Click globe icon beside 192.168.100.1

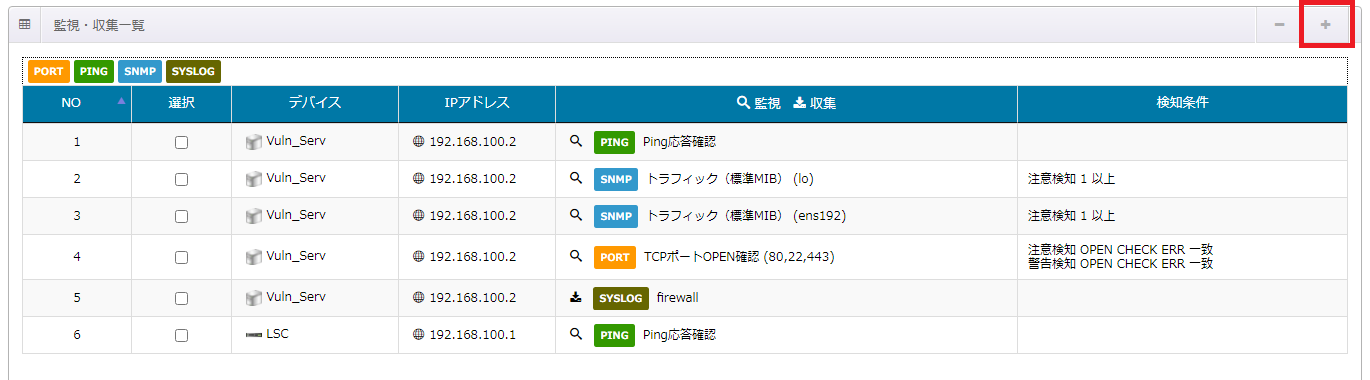(418, 335)
